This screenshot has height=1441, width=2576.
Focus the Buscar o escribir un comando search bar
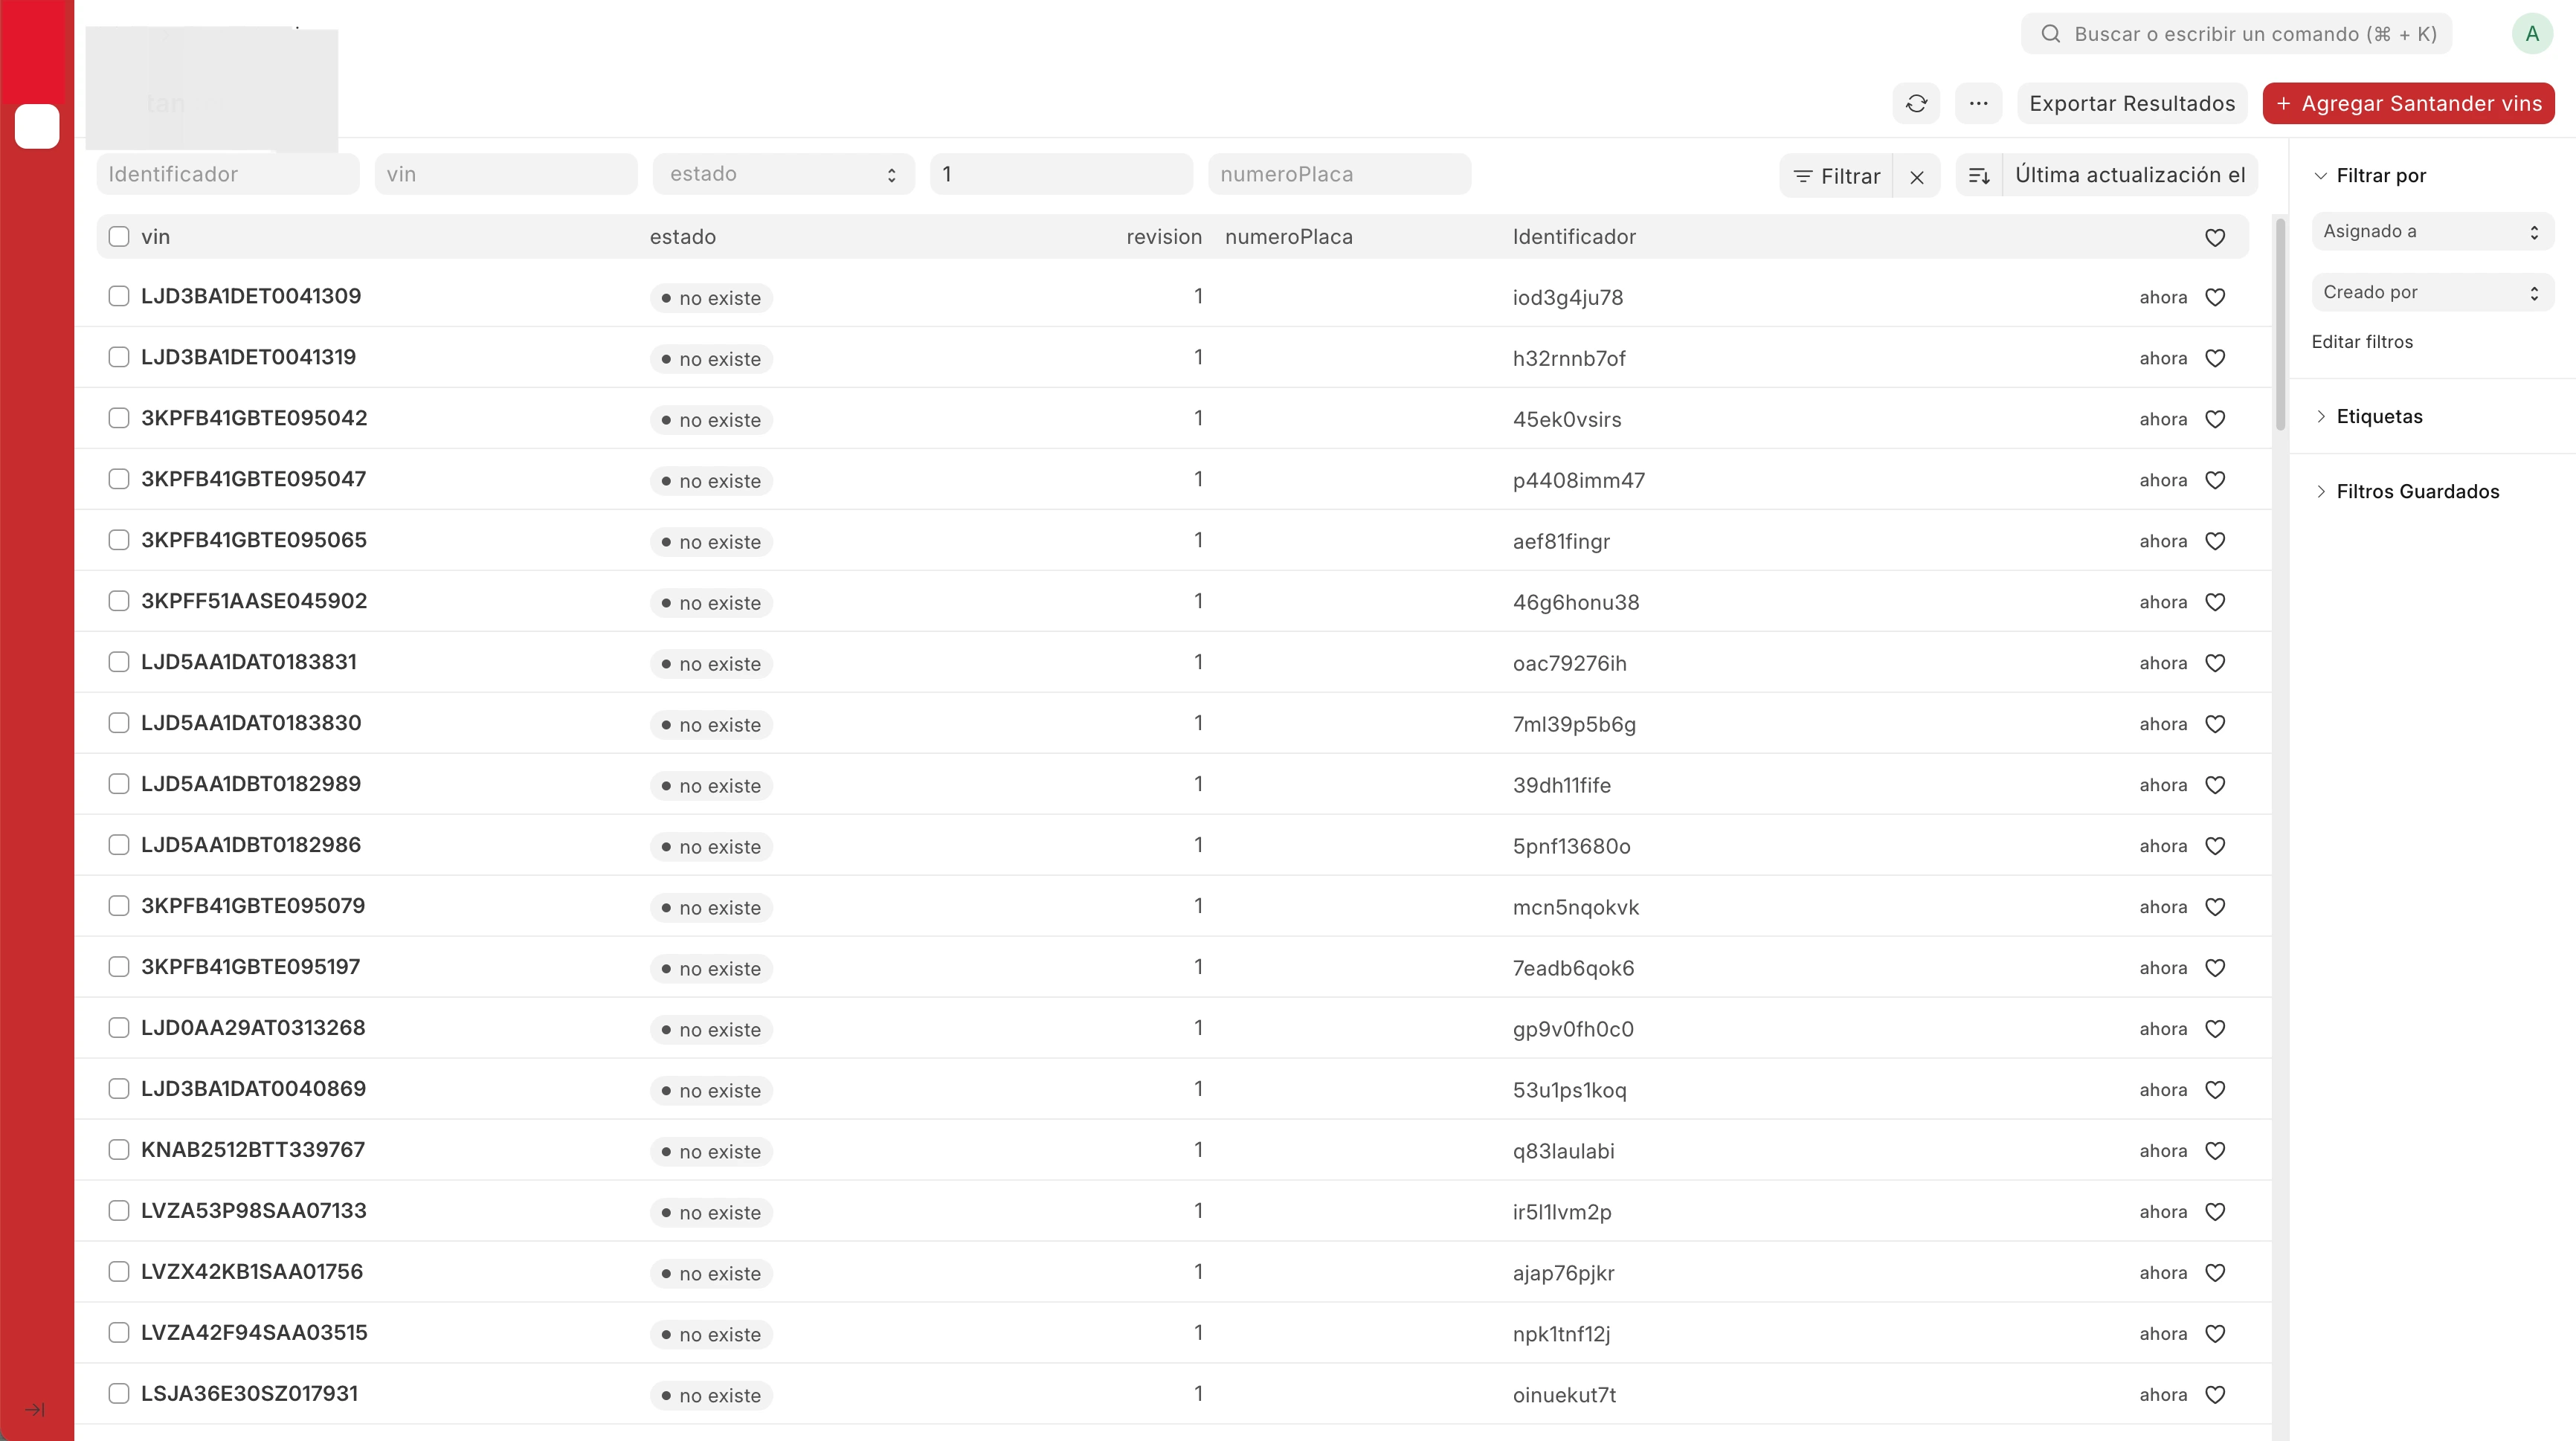(x=2236, y=34)
